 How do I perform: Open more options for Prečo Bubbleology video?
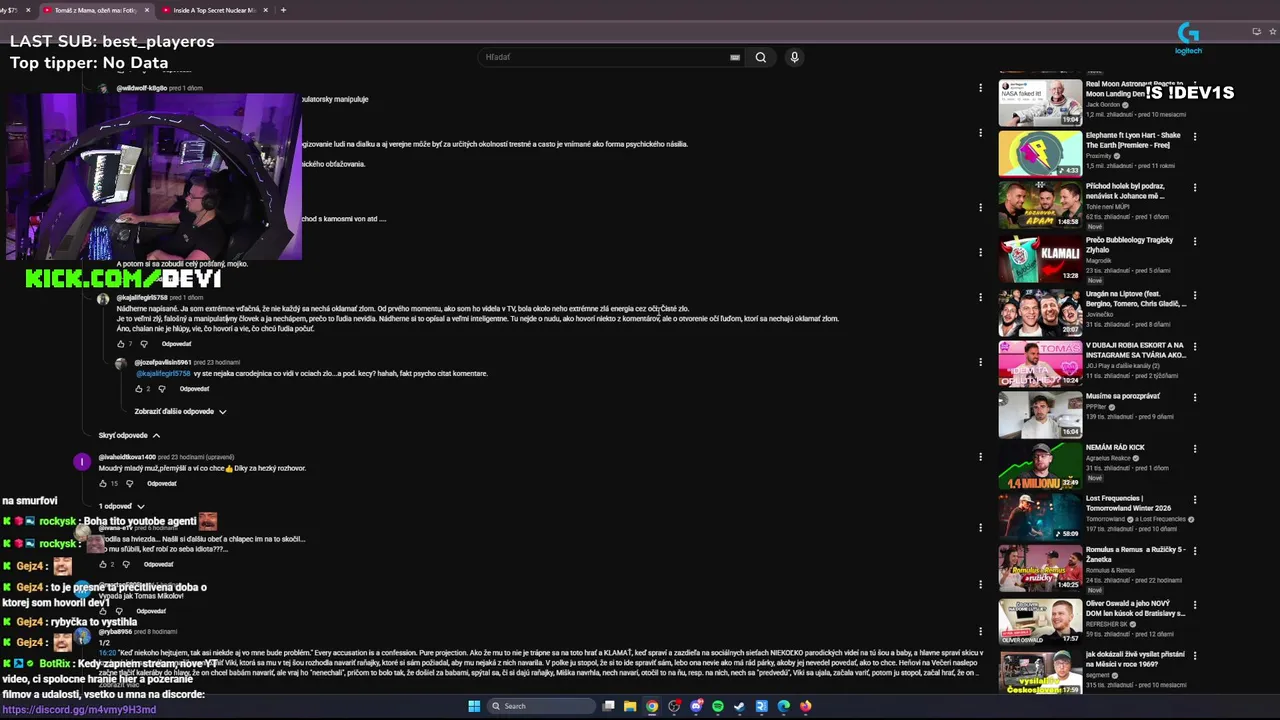[1194, 241]
